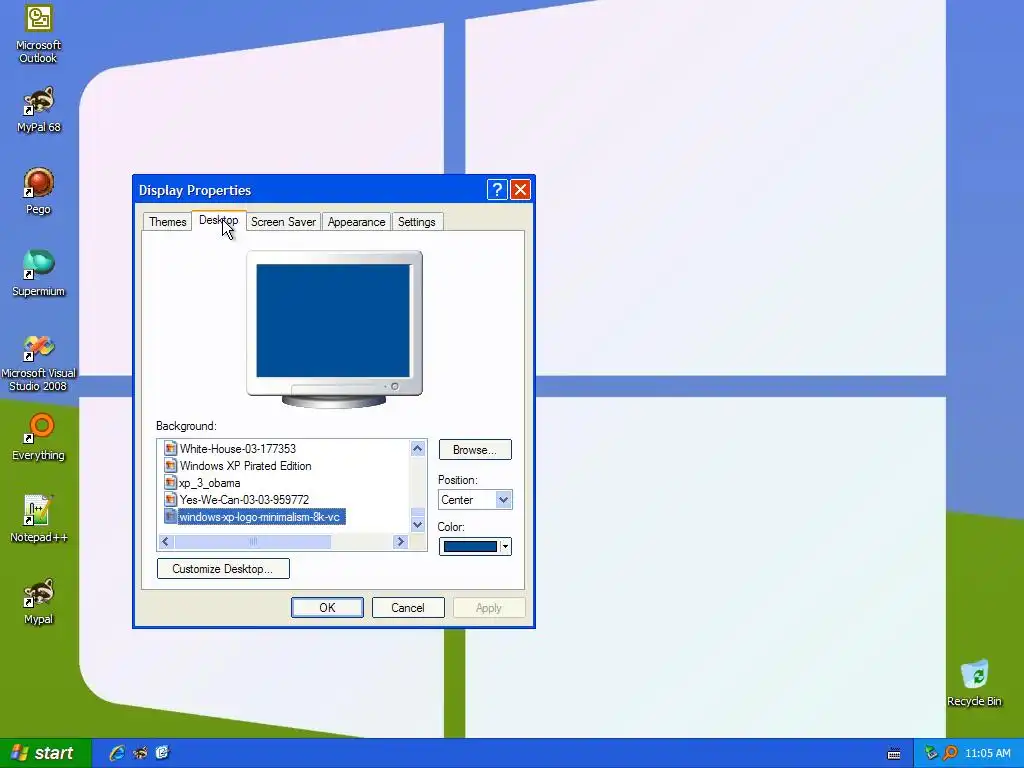The image size is (1024, 768).
Task: Click the background list scroll down arrow
Action: pos(418,524)
